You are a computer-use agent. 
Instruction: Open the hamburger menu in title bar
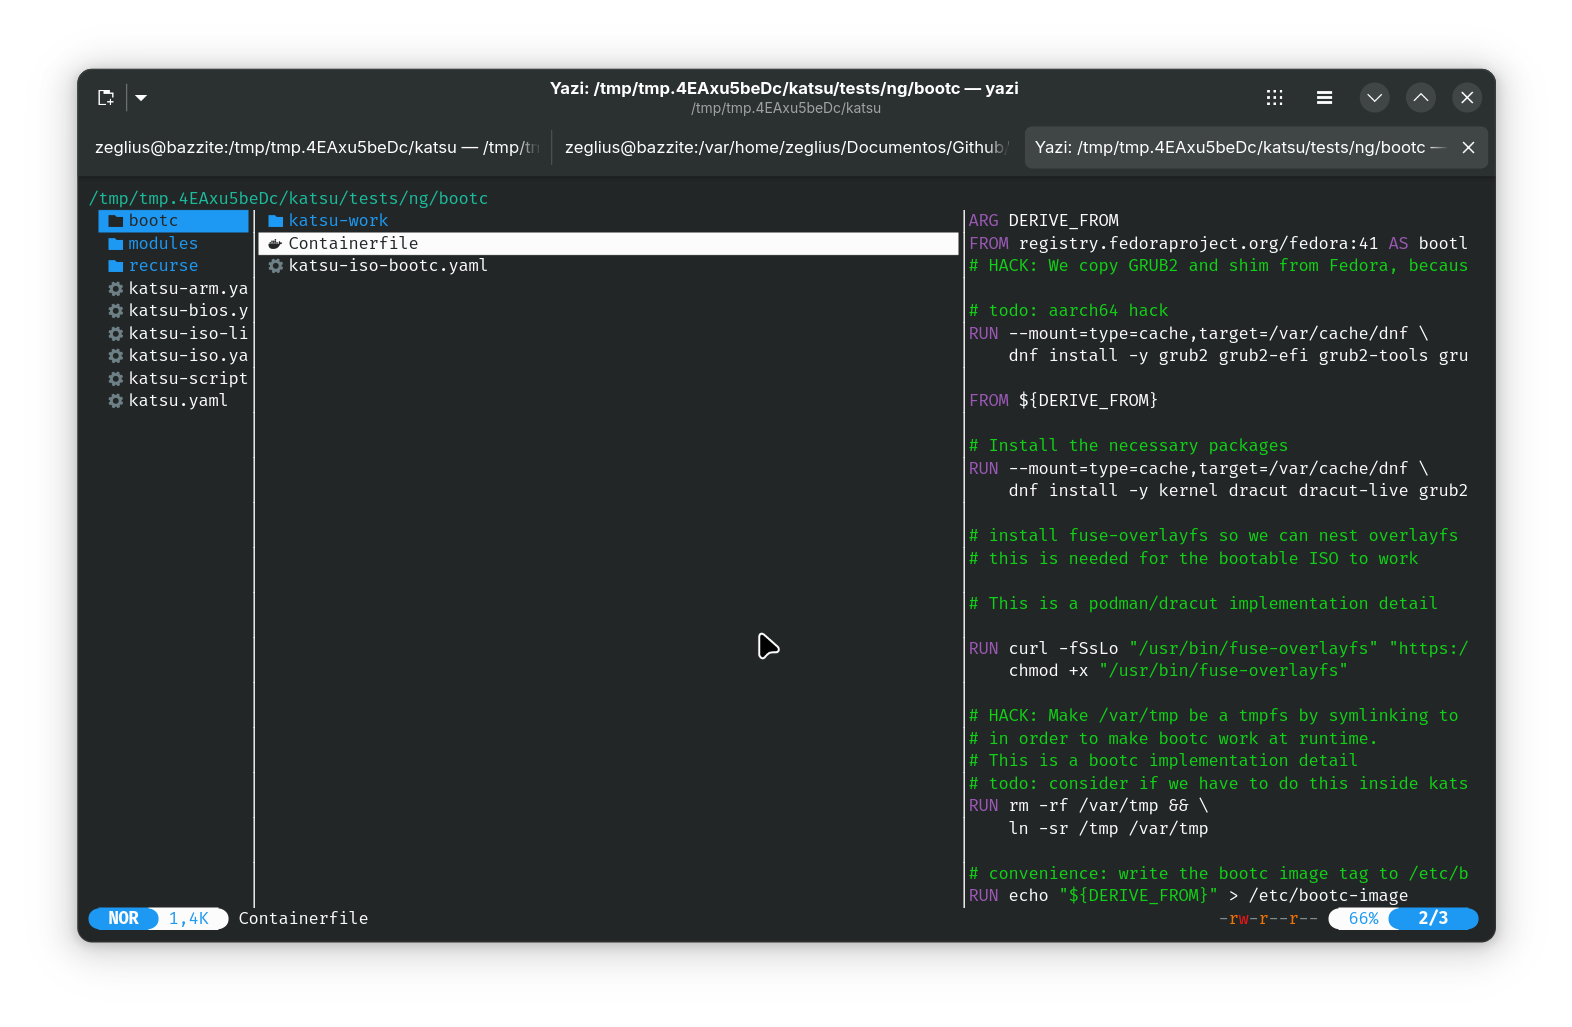coord(1324,97)
